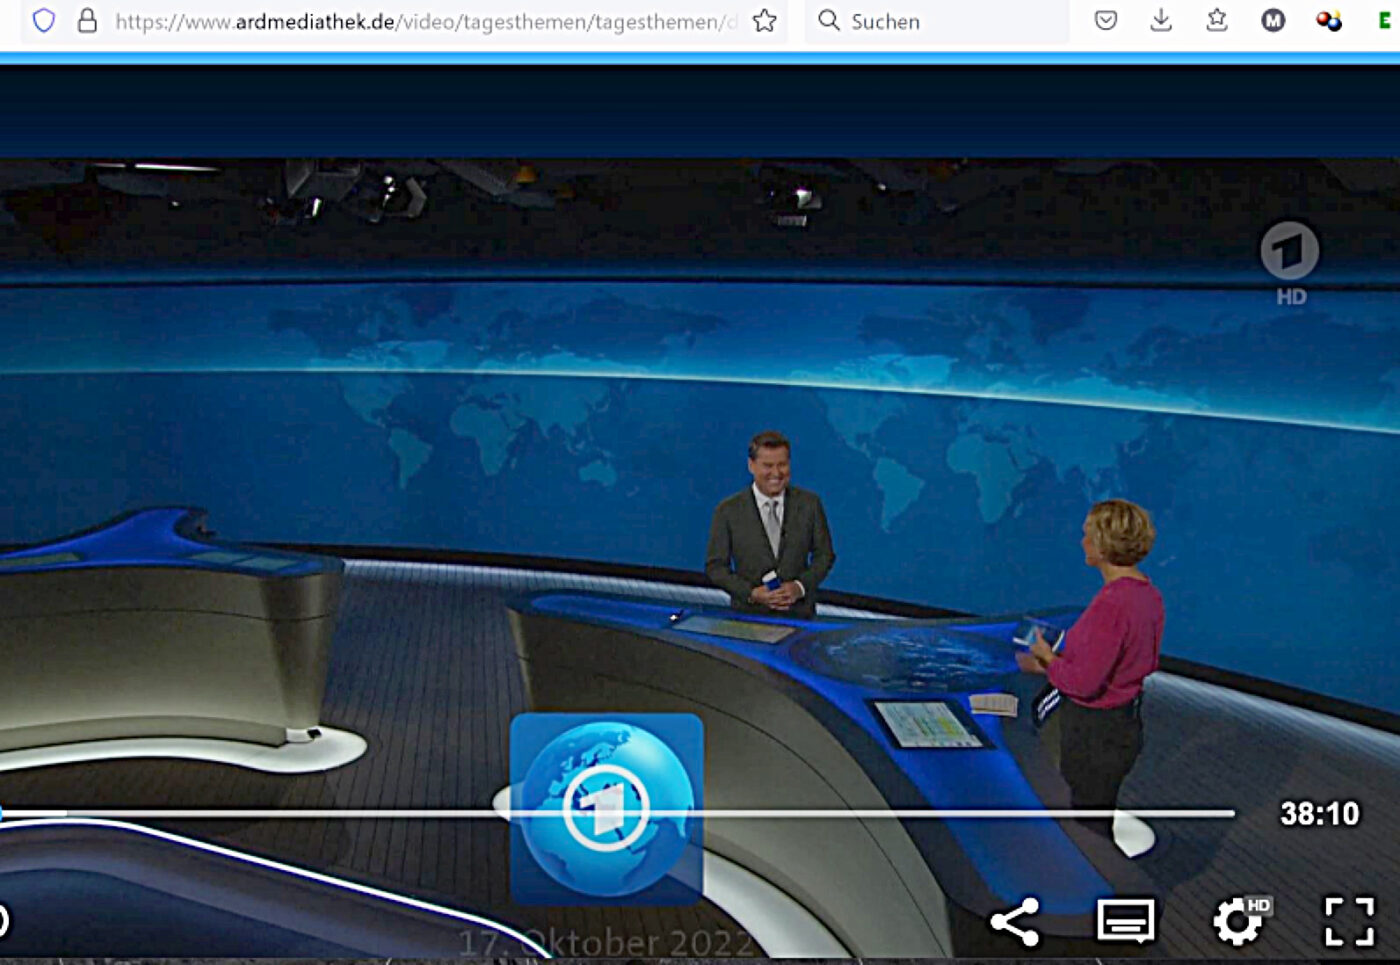Enter fullscreen with the corner brackets icon
This screenshot has height=965, width=1400.
click(x=1349, y=921)
